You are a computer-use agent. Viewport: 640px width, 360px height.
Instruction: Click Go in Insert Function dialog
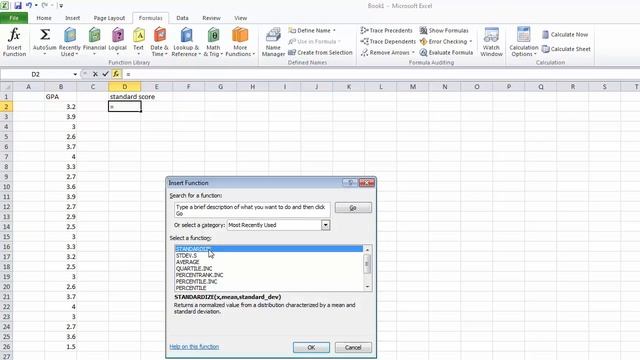[353, 208]
